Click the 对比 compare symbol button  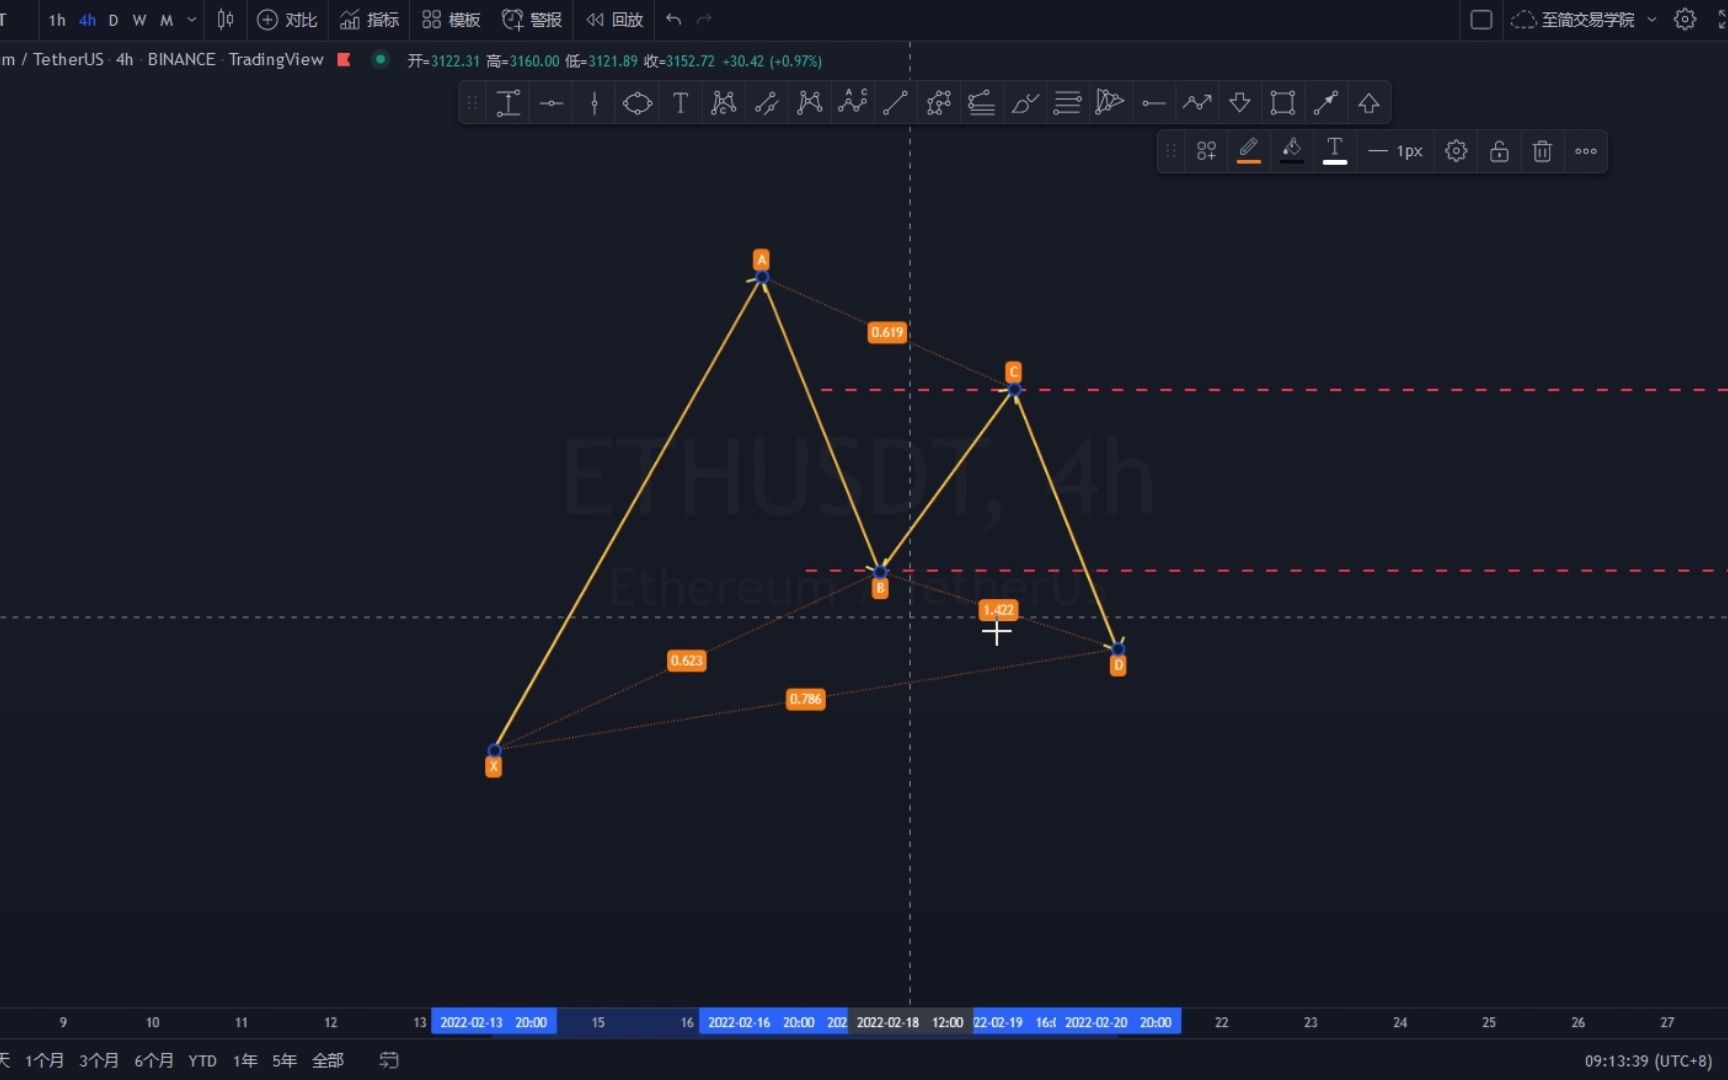point(288,20)
